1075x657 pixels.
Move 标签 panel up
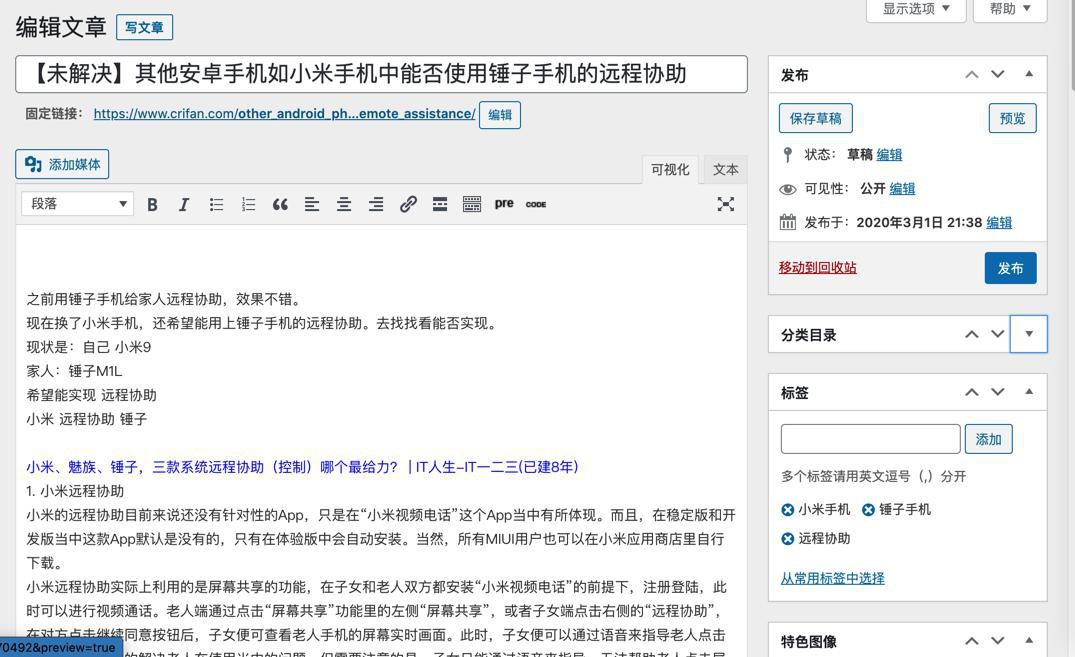pos(971,392)
